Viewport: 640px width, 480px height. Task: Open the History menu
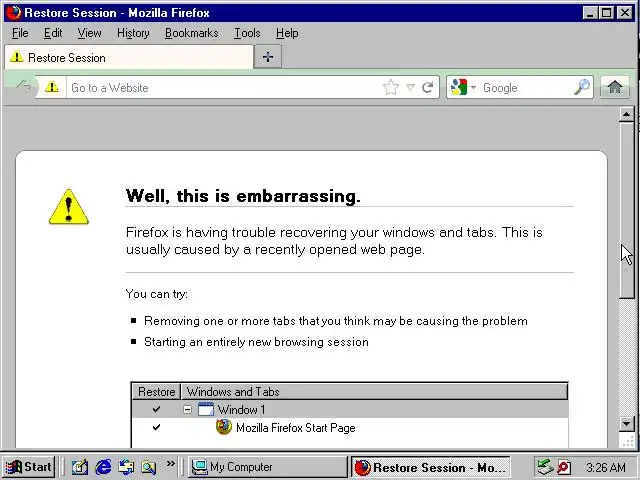pos(133,33)
